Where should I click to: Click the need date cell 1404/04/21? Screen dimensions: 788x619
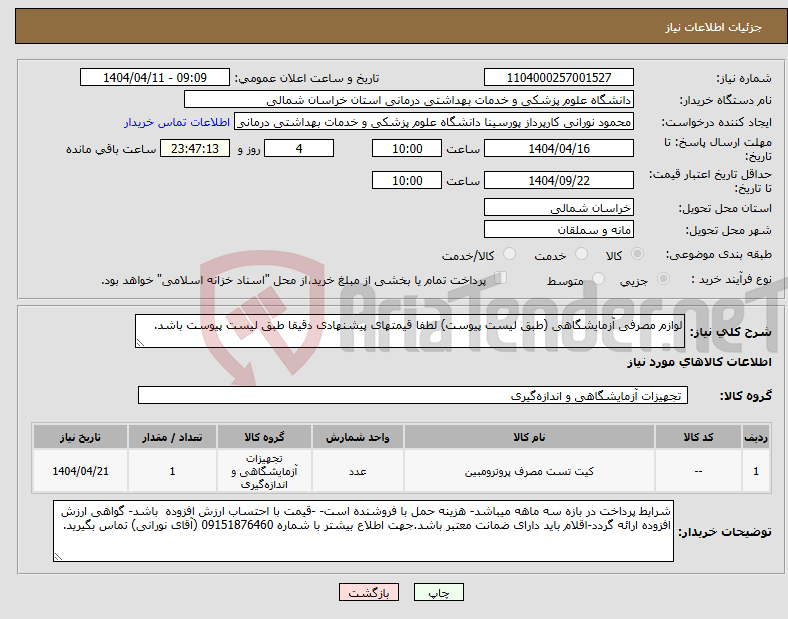point(80,471)
